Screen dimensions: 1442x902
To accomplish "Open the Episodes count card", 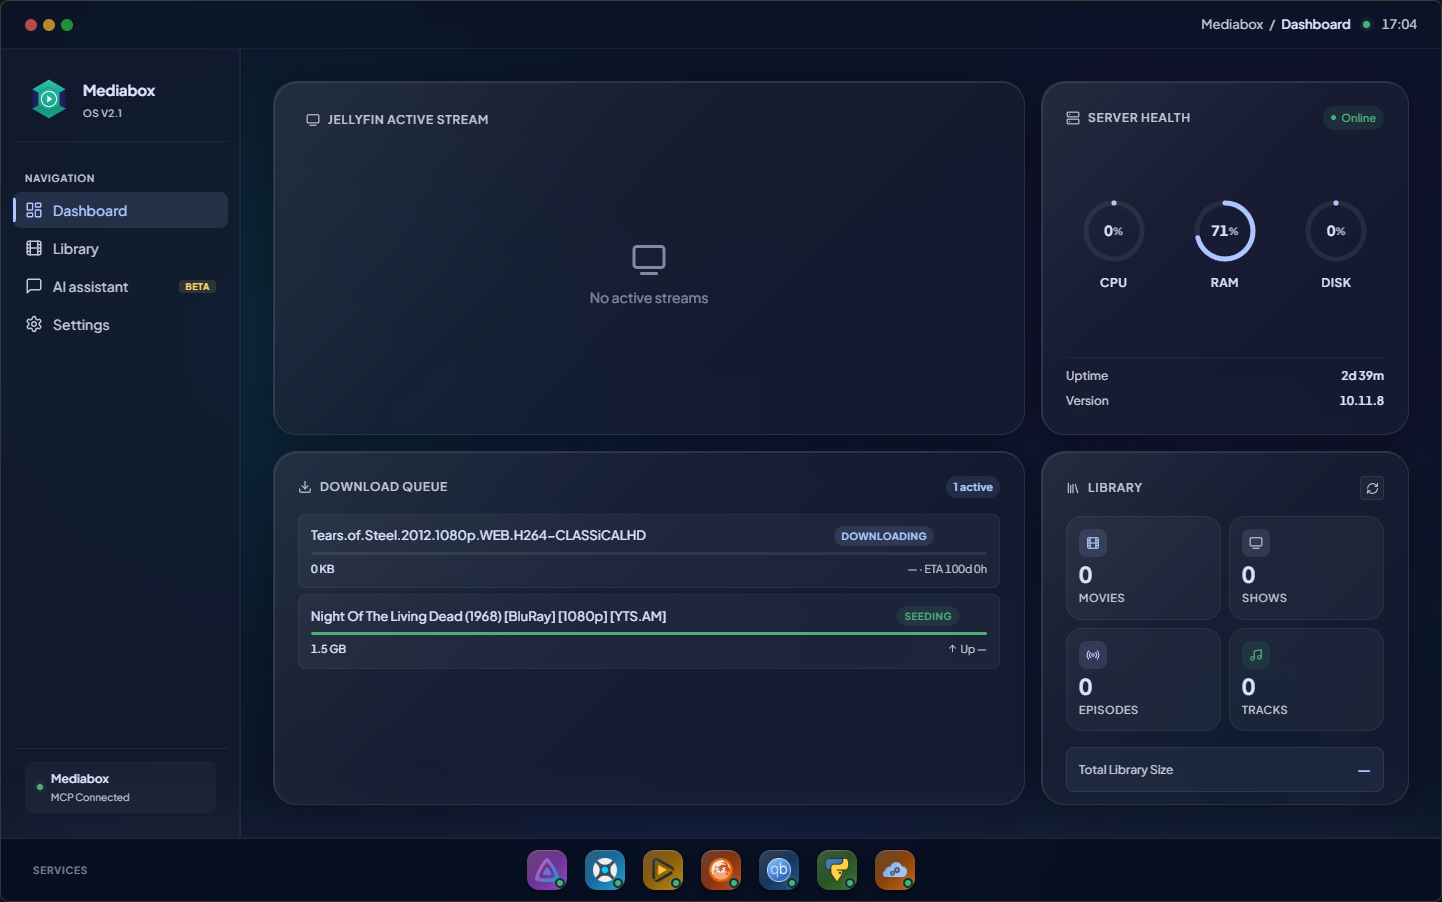I will (1143, 680).
